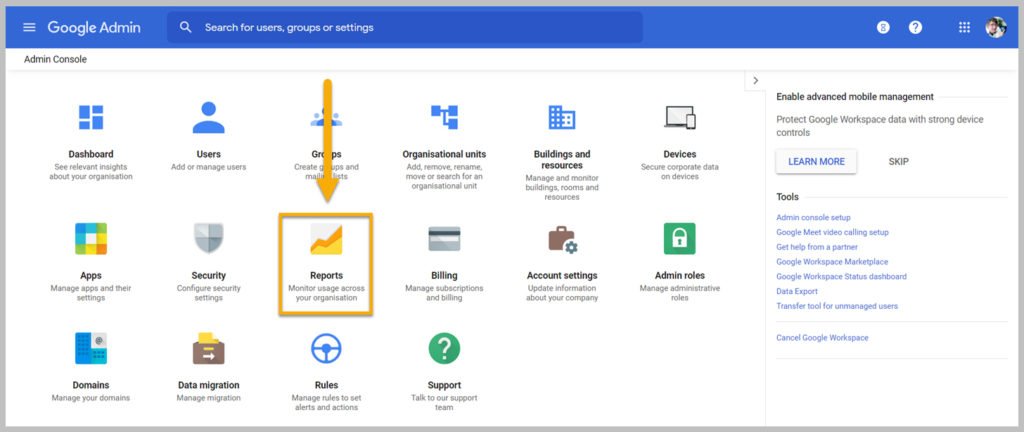Click the 'Billing' label text
Viewport: 1024px width, 432px height.
444,276
